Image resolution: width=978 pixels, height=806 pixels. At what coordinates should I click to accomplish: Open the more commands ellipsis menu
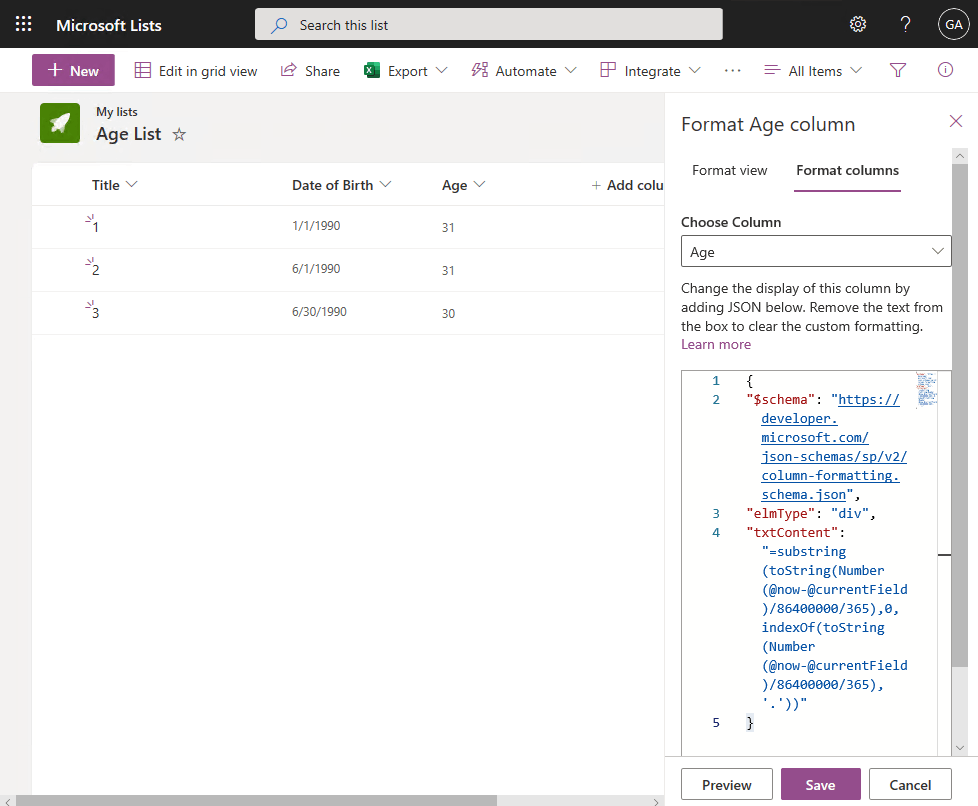[732, 71]
